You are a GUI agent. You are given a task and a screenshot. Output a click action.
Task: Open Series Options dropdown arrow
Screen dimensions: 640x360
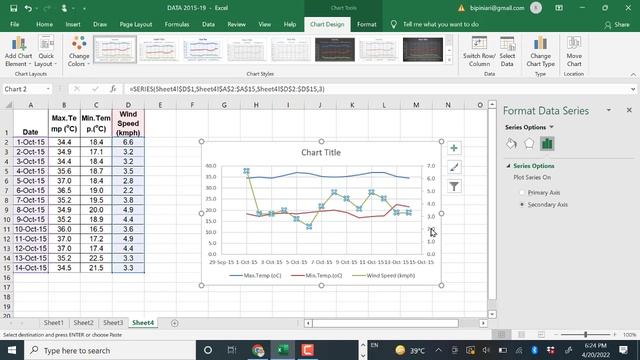click(x=551, y=127)
